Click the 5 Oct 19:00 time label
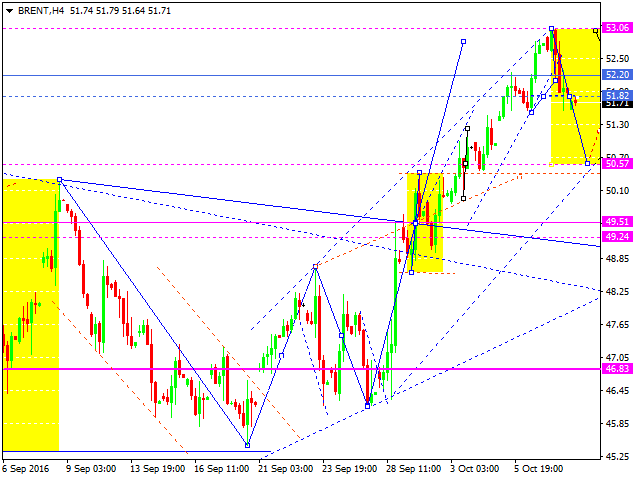This screenshot has height=480, width=640. coord(539,469)
